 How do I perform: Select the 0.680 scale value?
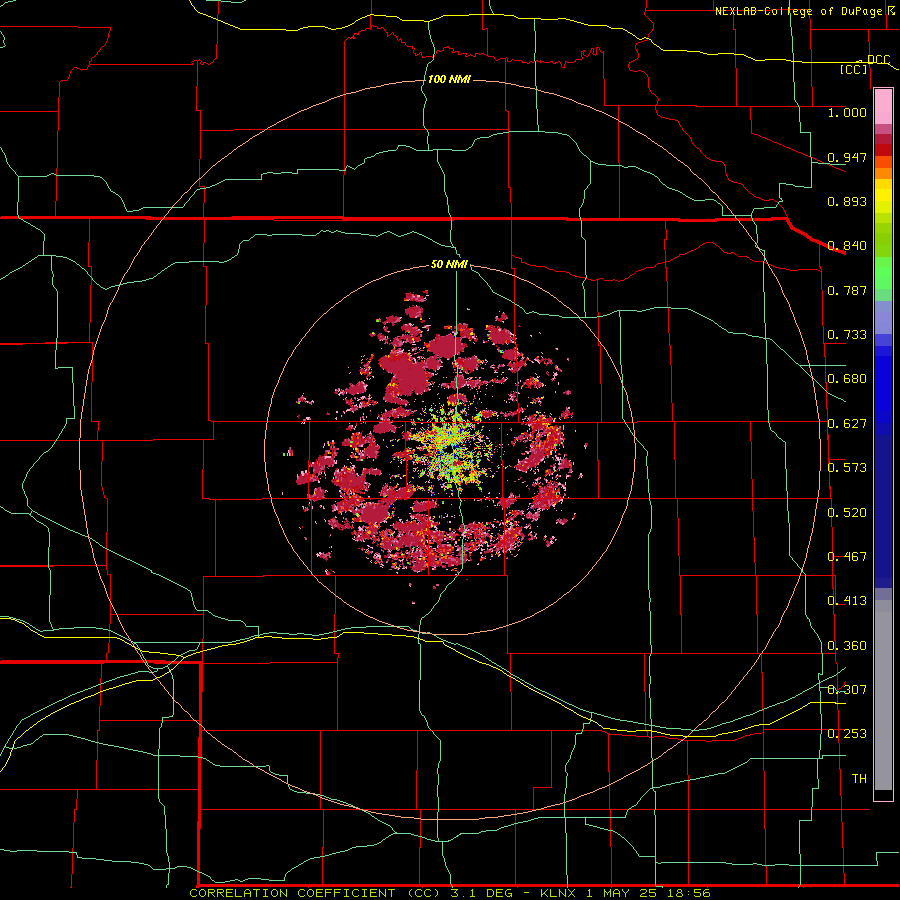click(847, 379)
